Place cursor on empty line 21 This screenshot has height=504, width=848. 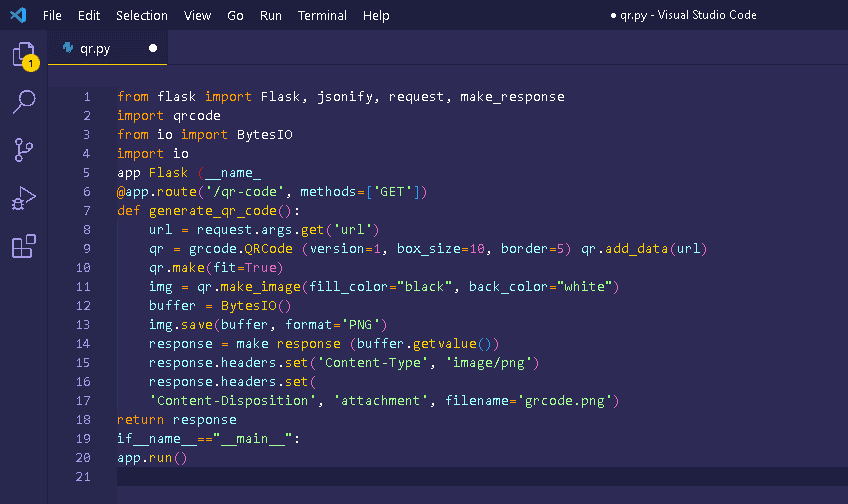pyautogui.click(x=482, y=477)
